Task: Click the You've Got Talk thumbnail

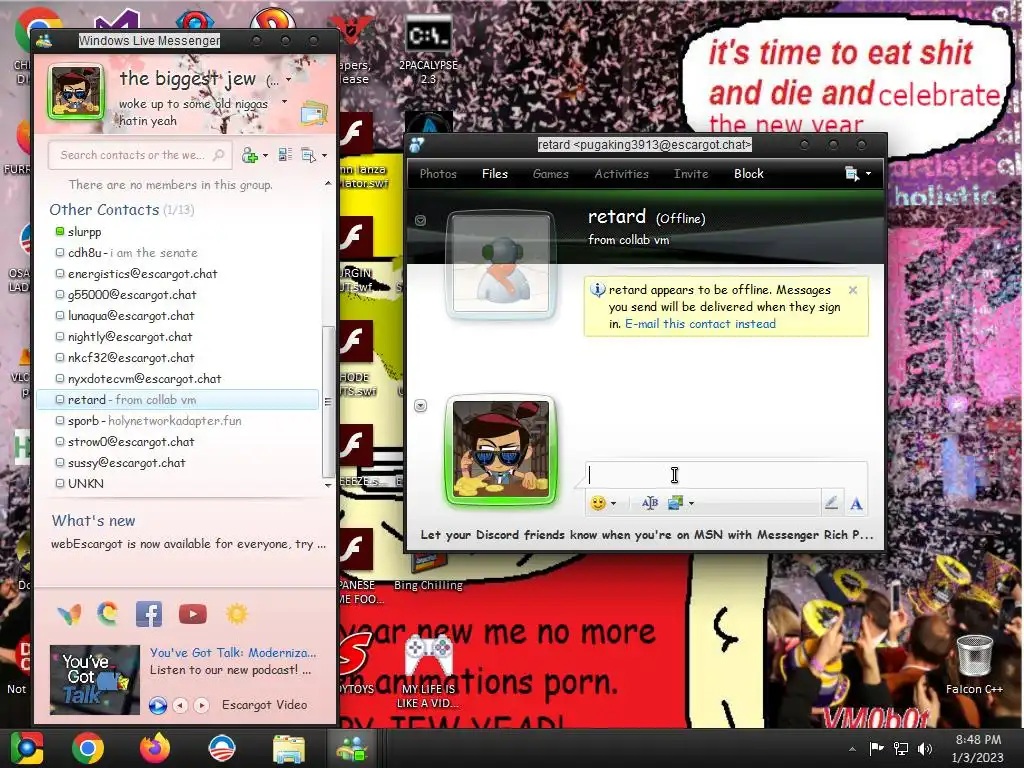Action: coord(95,680)
